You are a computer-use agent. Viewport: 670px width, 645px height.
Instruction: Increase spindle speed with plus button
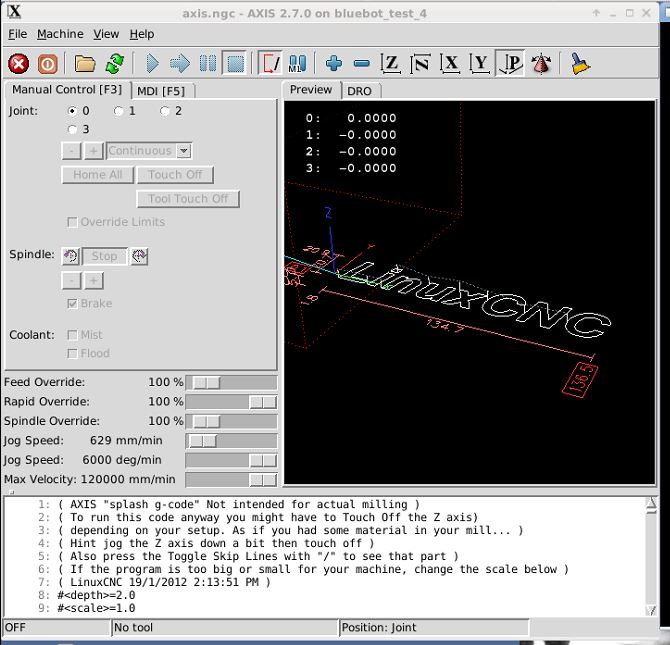tap(94, 281)
